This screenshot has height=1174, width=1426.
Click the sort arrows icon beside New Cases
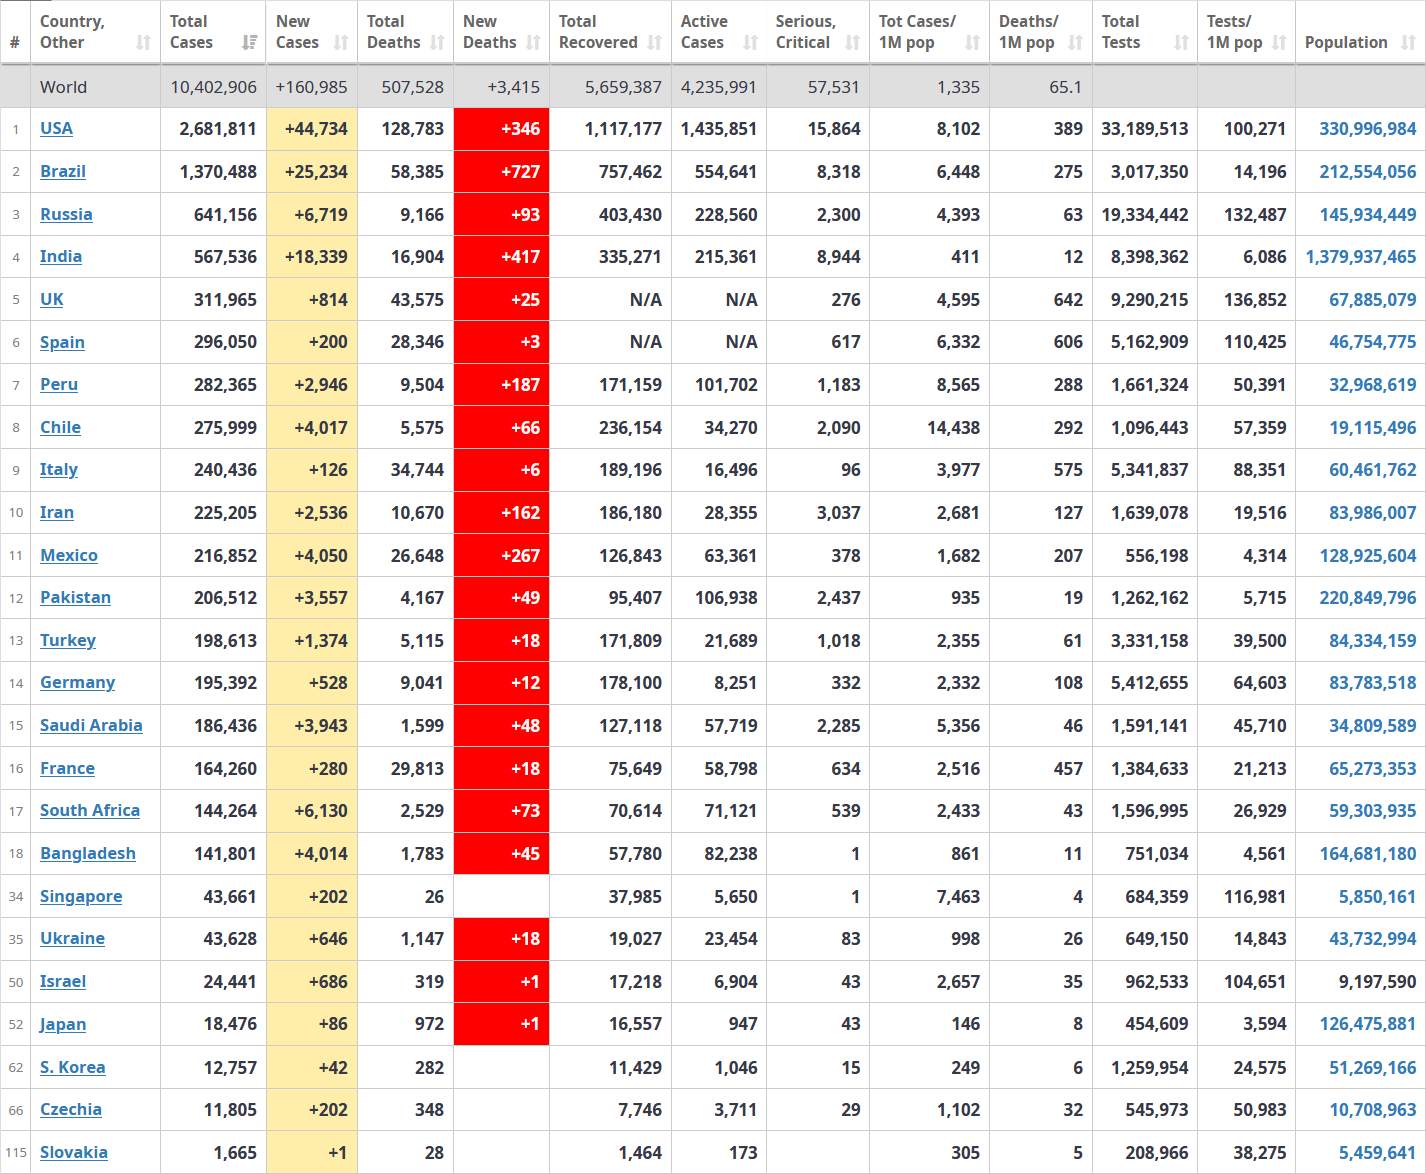tap(341, 43)
